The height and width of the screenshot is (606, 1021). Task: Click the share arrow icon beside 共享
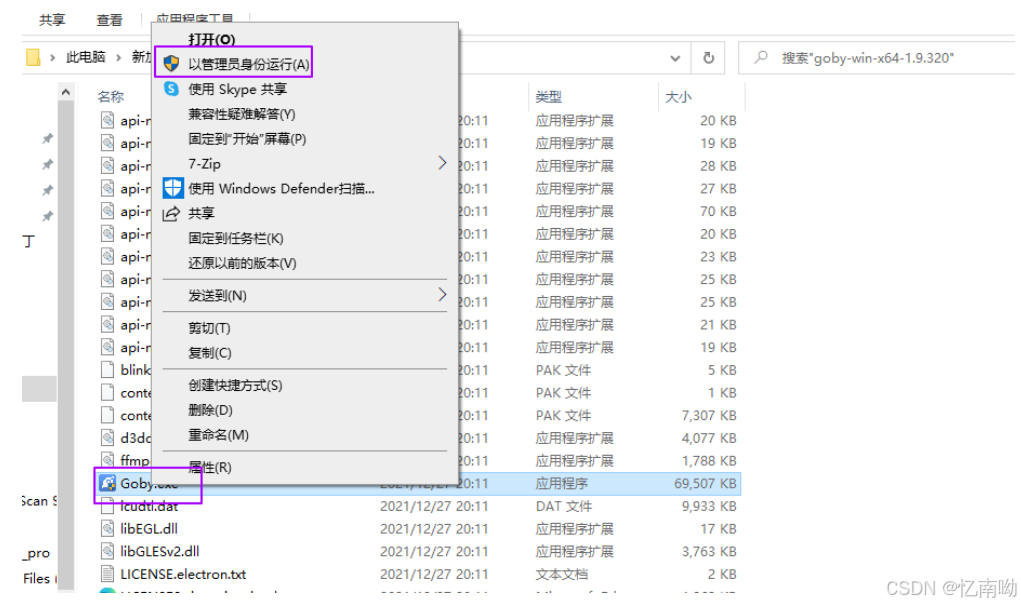(171, 213)
